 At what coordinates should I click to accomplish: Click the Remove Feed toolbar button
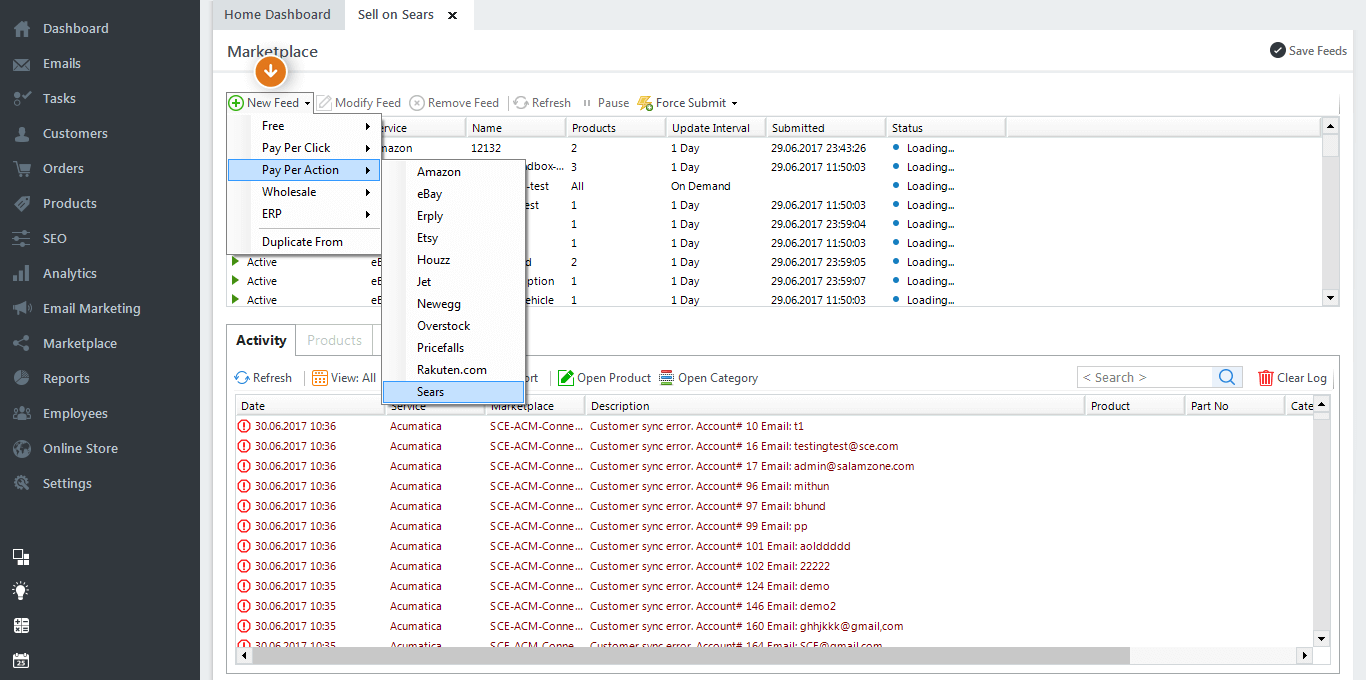coord(454,103)
